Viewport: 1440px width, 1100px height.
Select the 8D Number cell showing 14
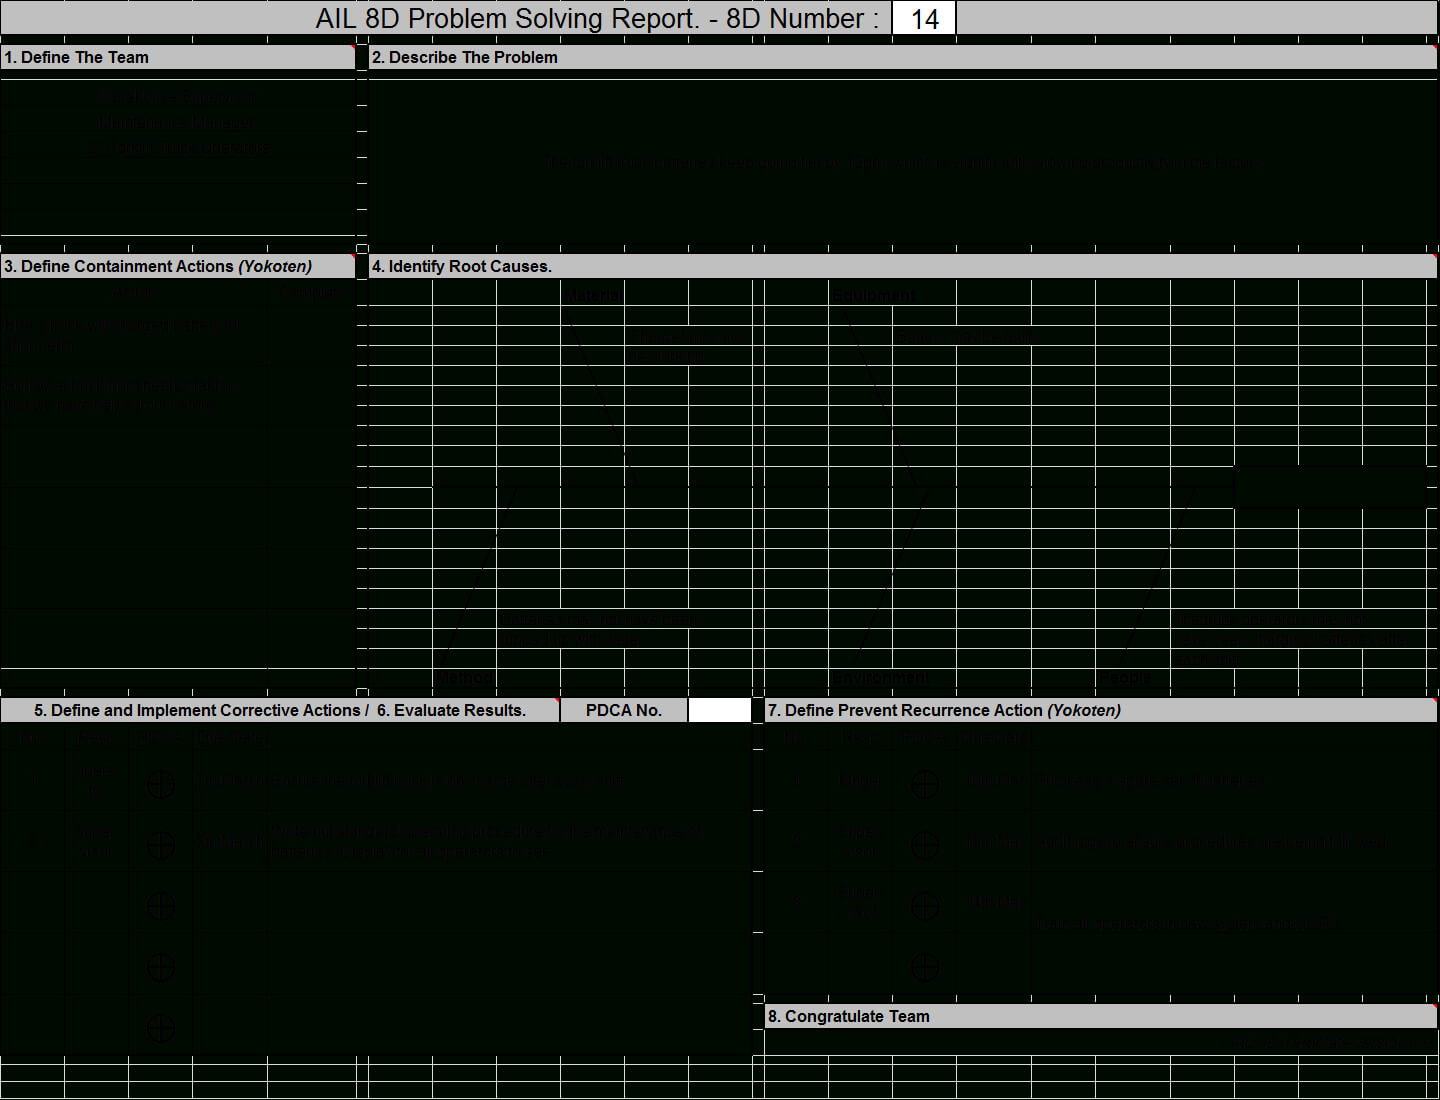point(924,19)
